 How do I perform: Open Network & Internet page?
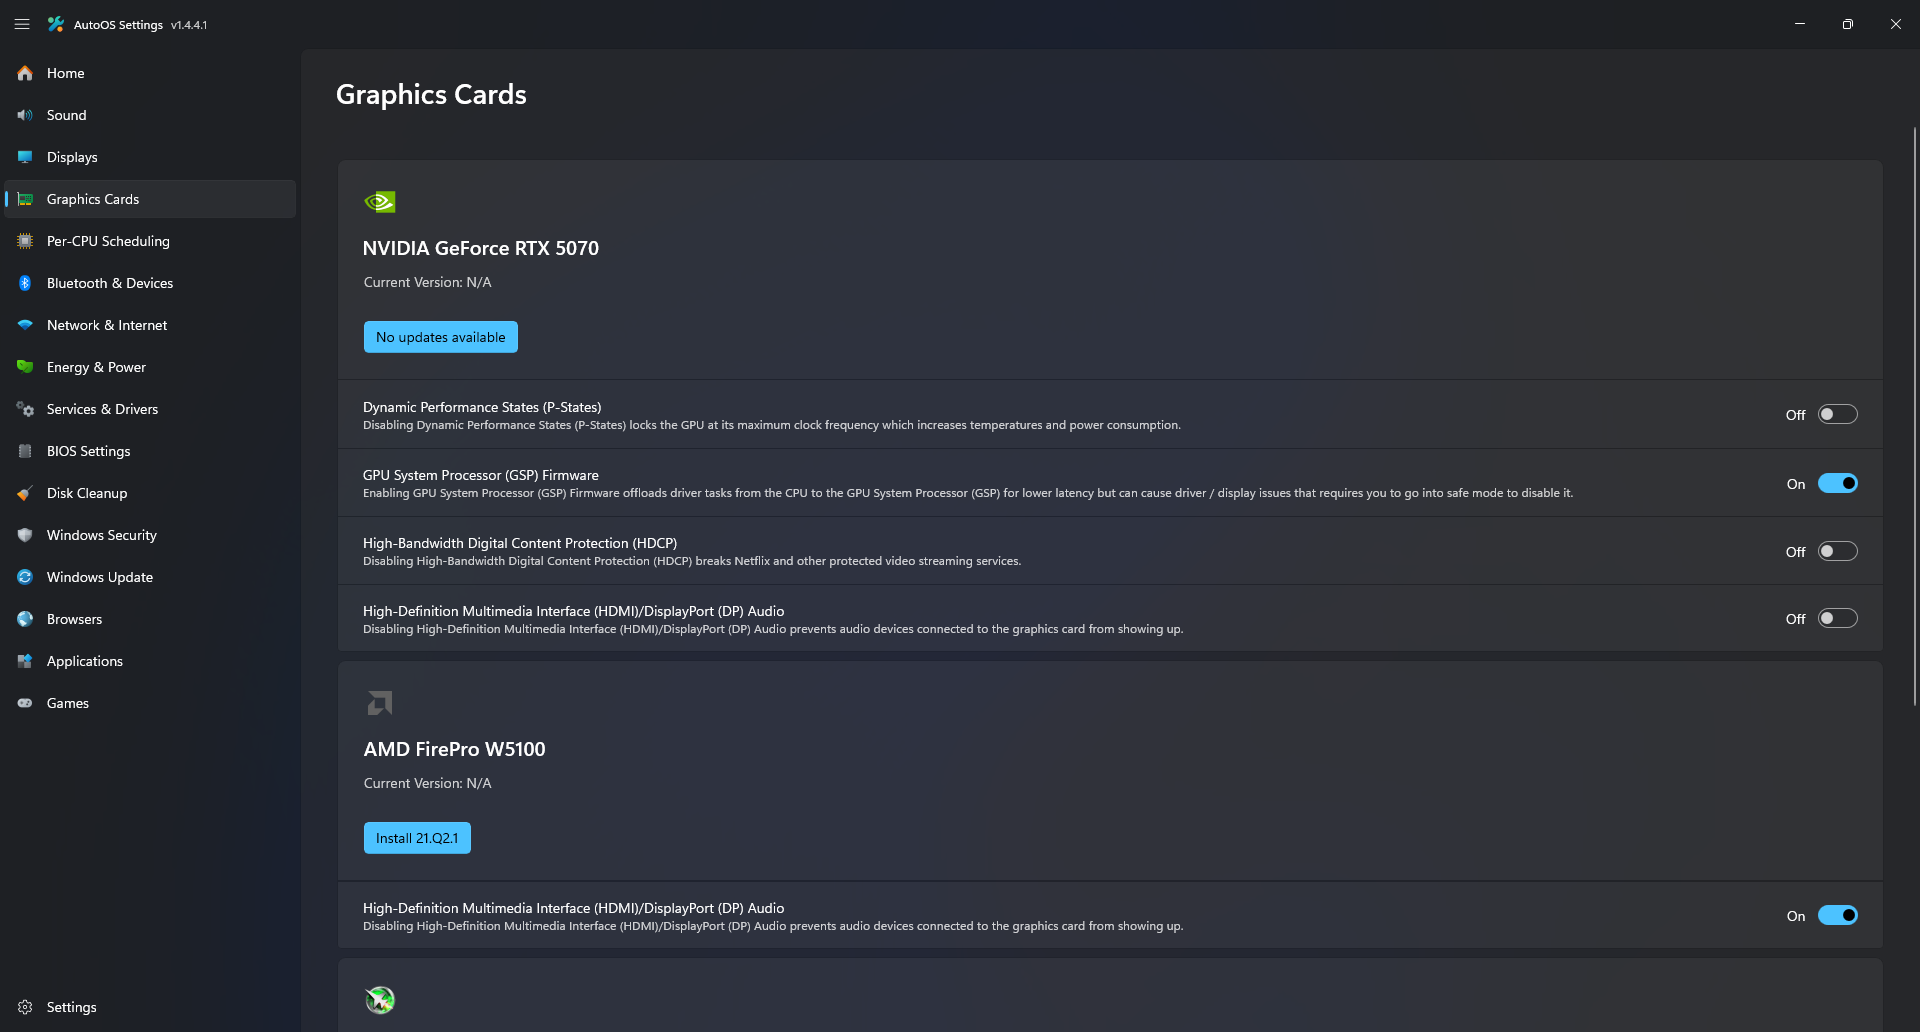pyautogui.click(x=150, y=325)
